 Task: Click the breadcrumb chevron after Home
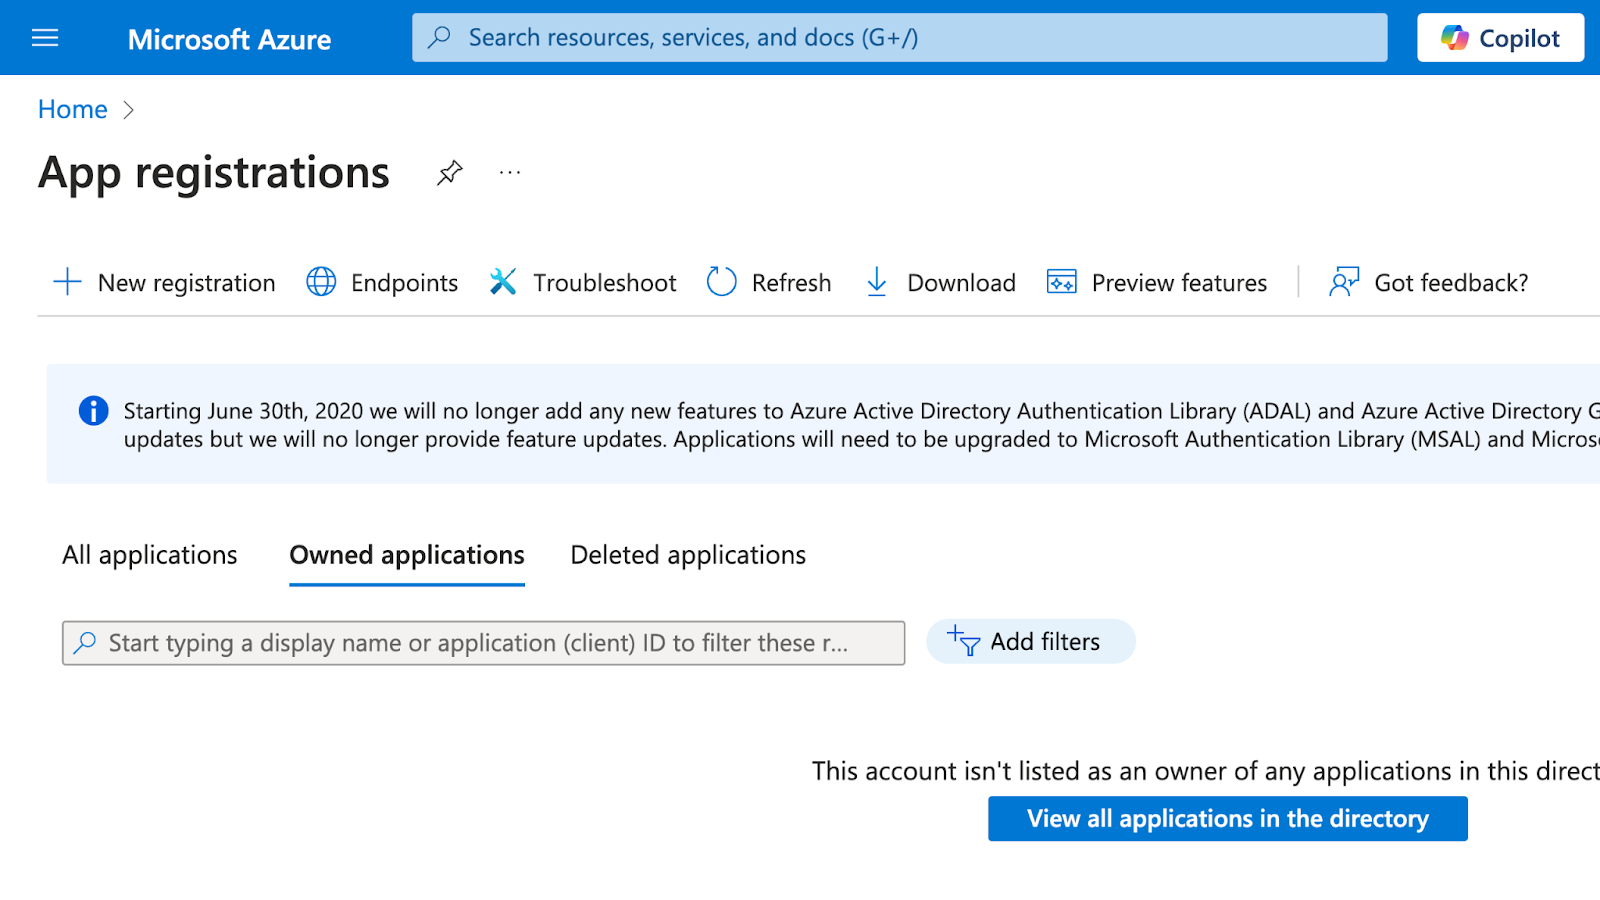click(128, 110)
